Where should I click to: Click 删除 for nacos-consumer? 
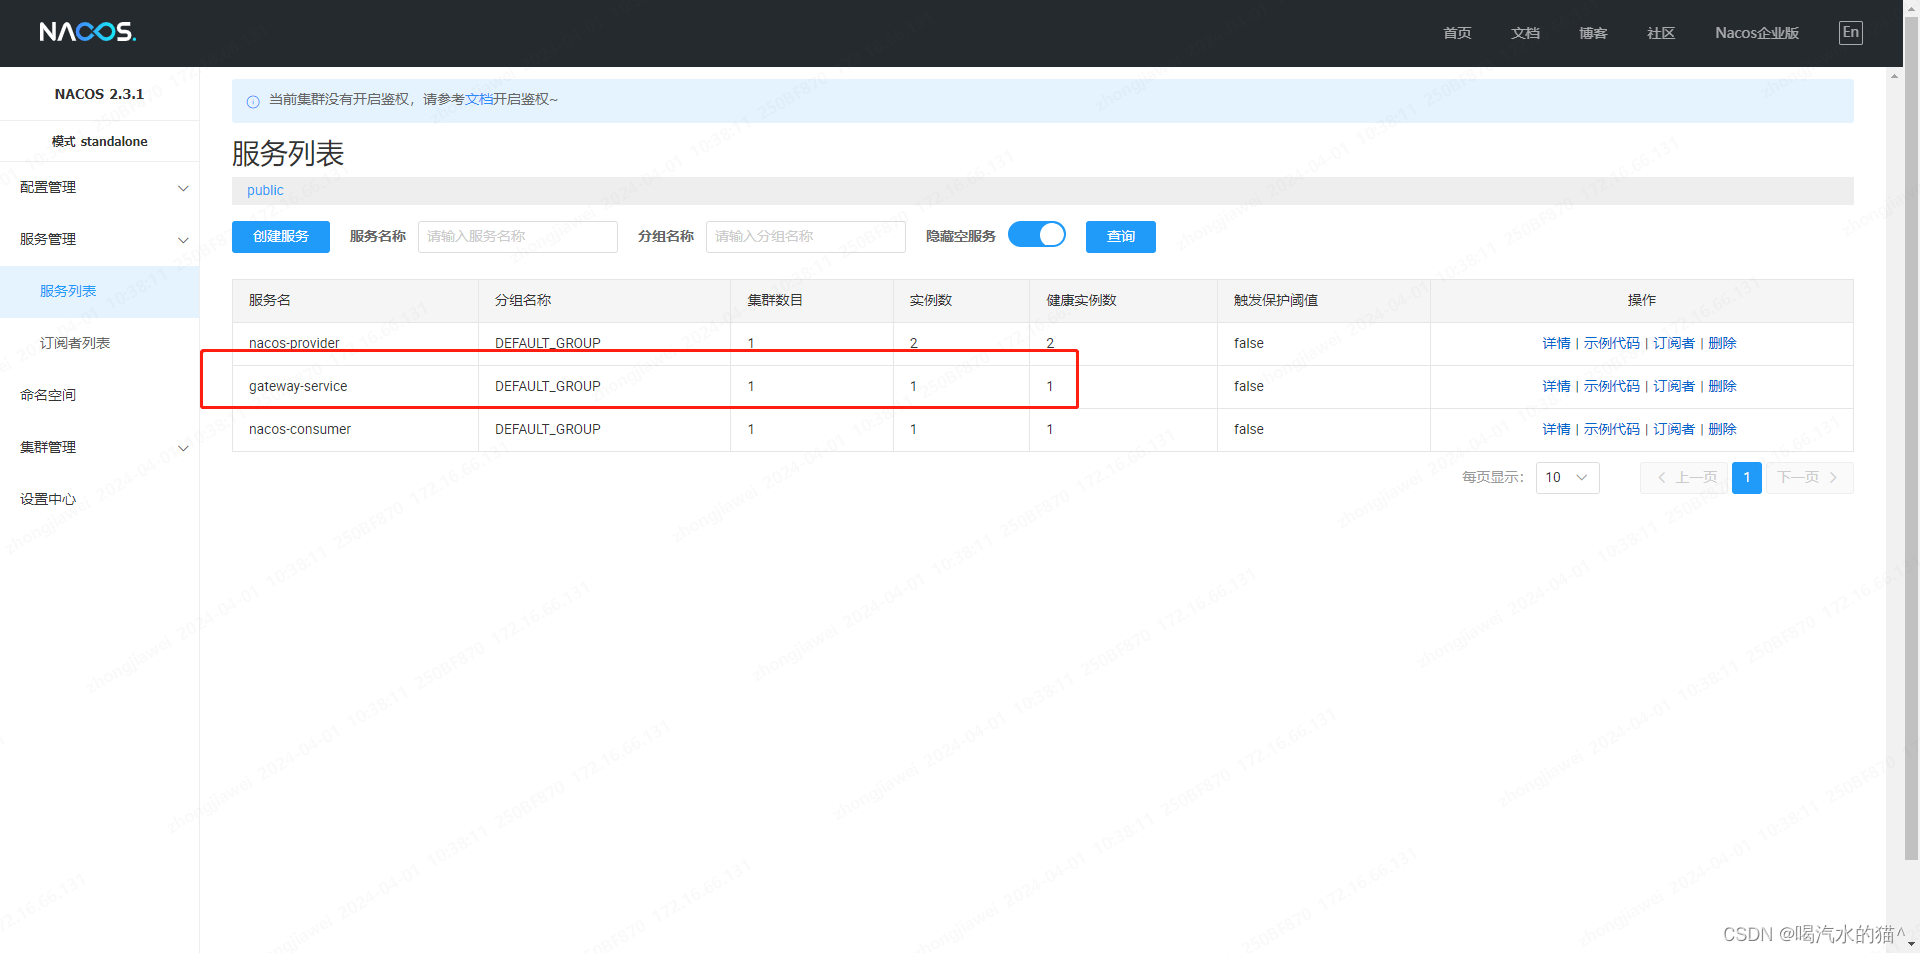pyautogui.click(x=1722, y=429)
